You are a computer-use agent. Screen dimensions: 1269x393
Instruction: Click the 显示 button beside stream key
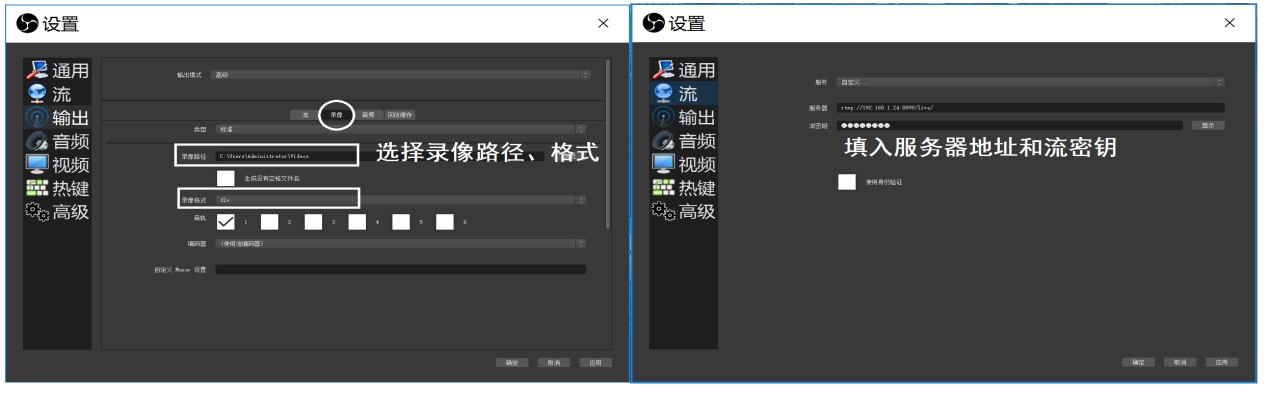[1208, 126]
